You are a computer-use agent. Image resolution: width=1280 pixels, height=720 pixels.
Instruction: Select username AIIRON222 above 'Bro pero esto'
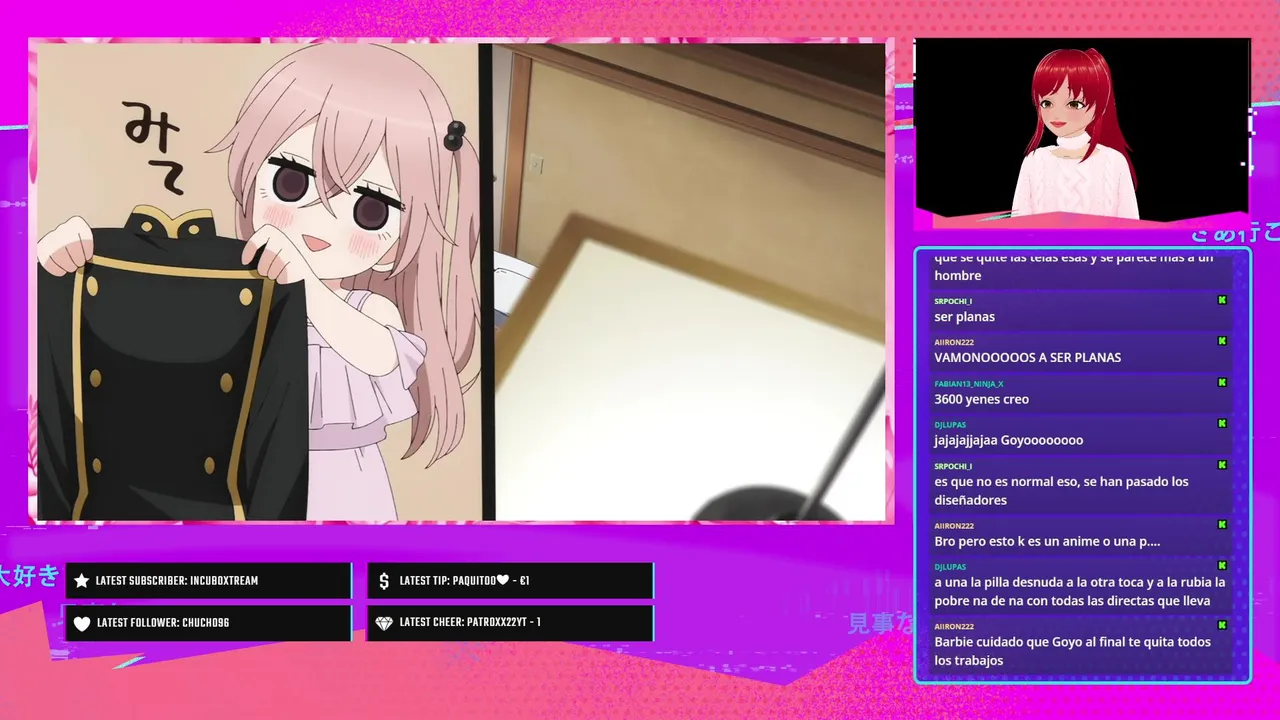954,526
